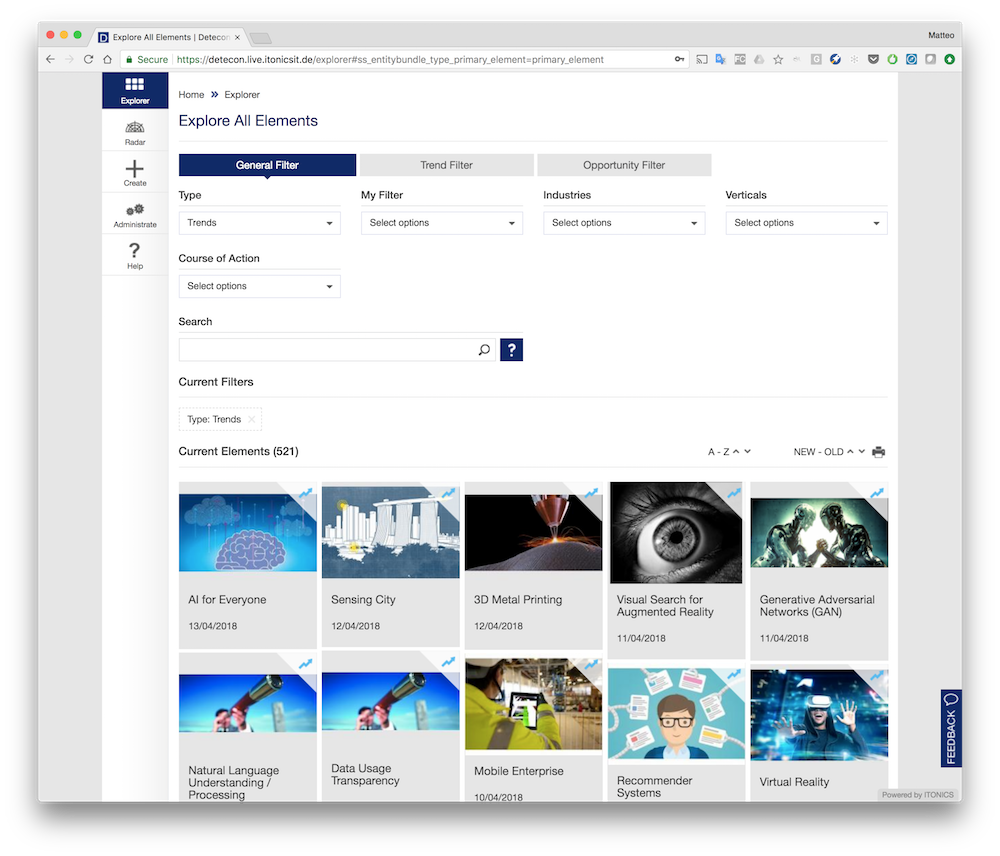
Task: Click trend icon on 3D Metal Printing card
Action: coord(592,492)
